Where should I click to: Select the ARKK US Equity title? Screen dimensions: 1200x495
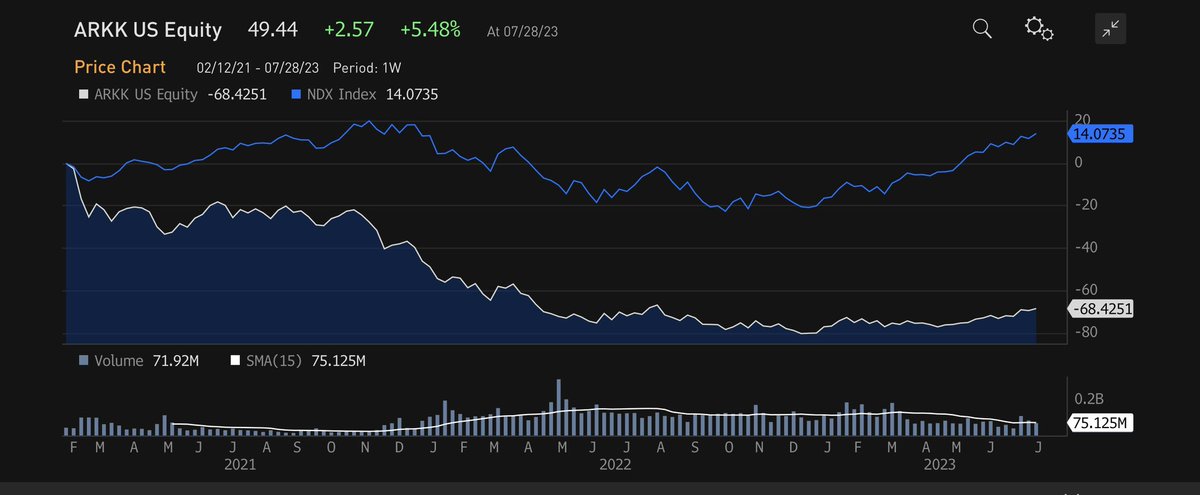coord(148,30)
